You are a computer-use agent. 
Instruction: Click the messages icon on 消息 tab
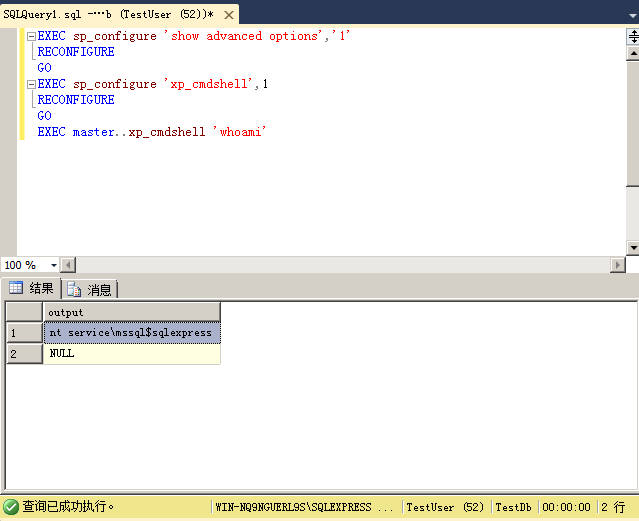pyautogui.click(x=74, y=289)
